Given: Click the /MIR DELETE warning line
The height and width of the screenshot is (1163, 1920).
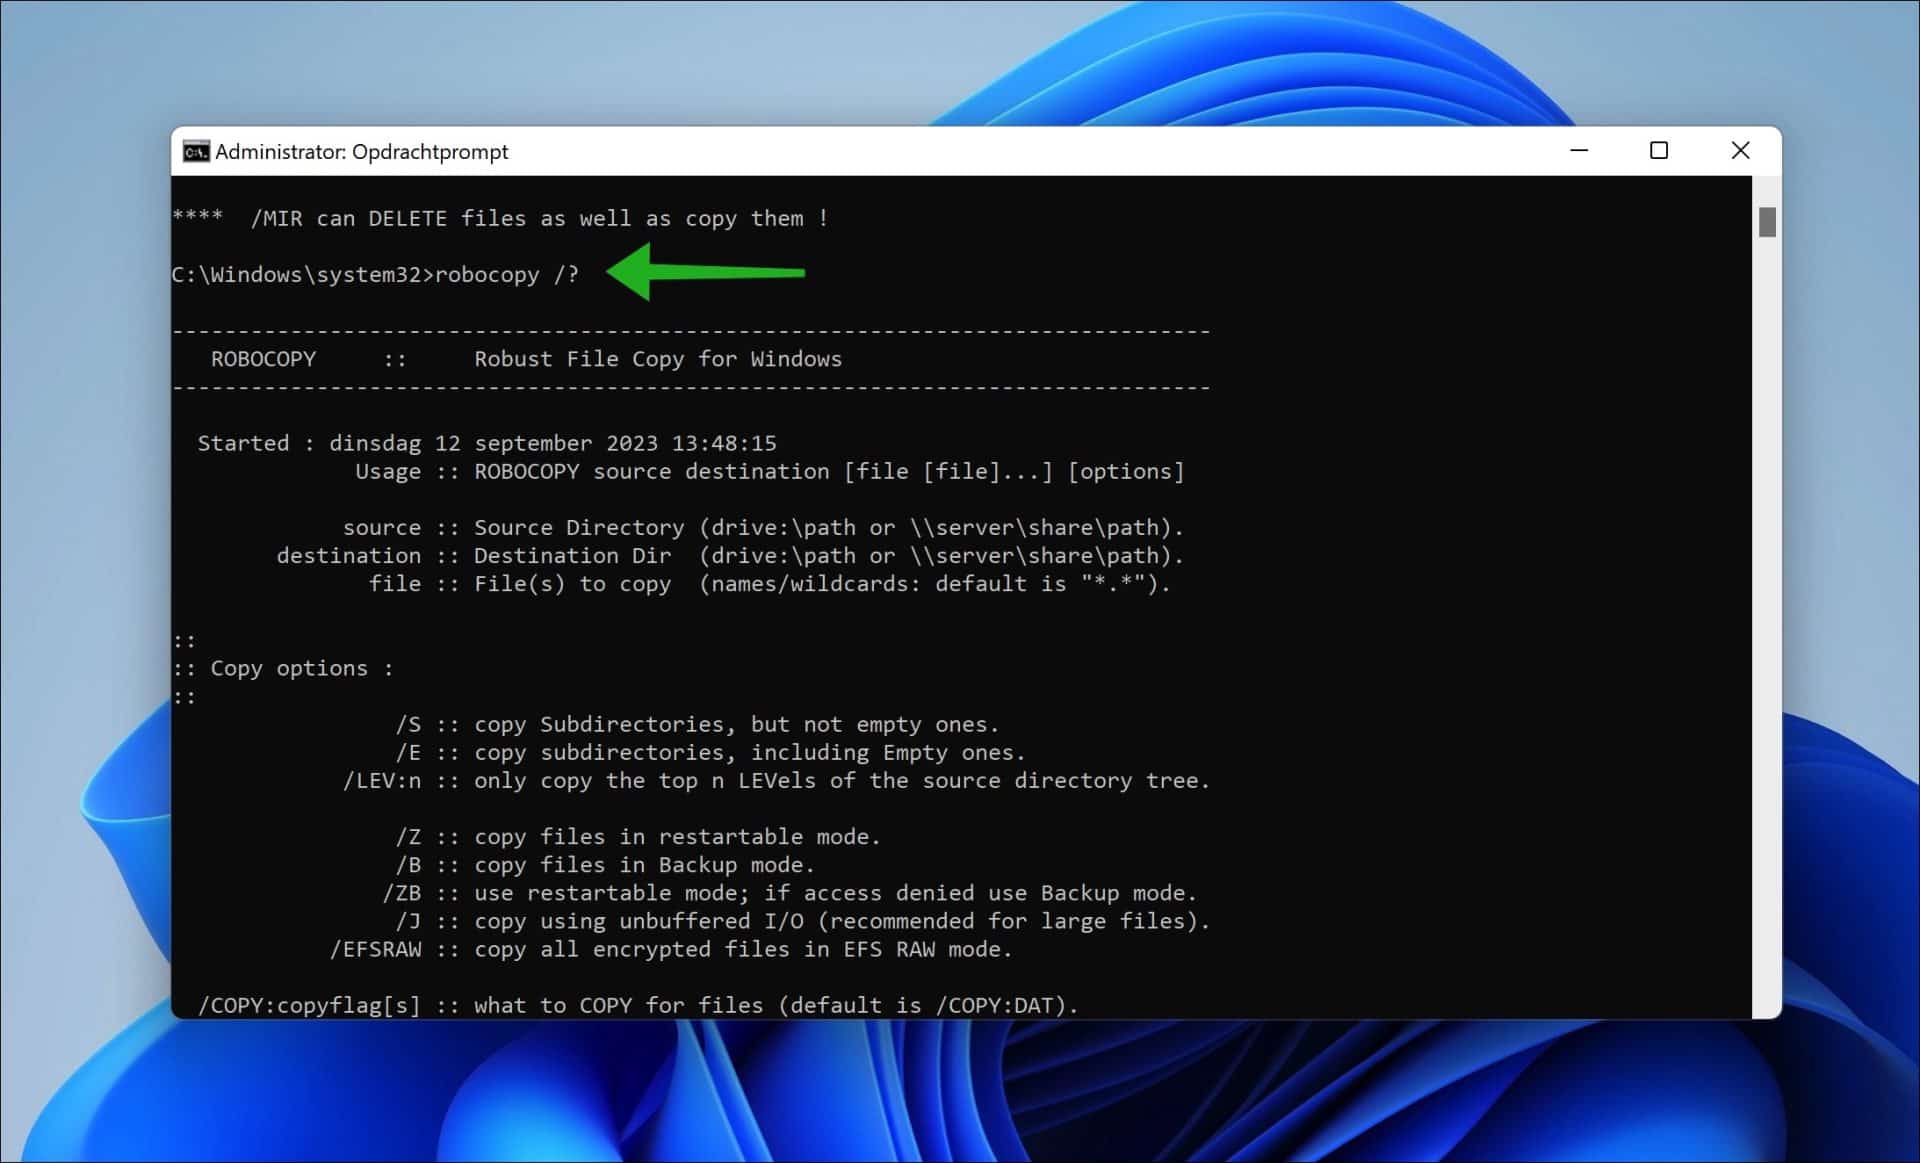Looking at the screenshot, I should click(500, 218).
